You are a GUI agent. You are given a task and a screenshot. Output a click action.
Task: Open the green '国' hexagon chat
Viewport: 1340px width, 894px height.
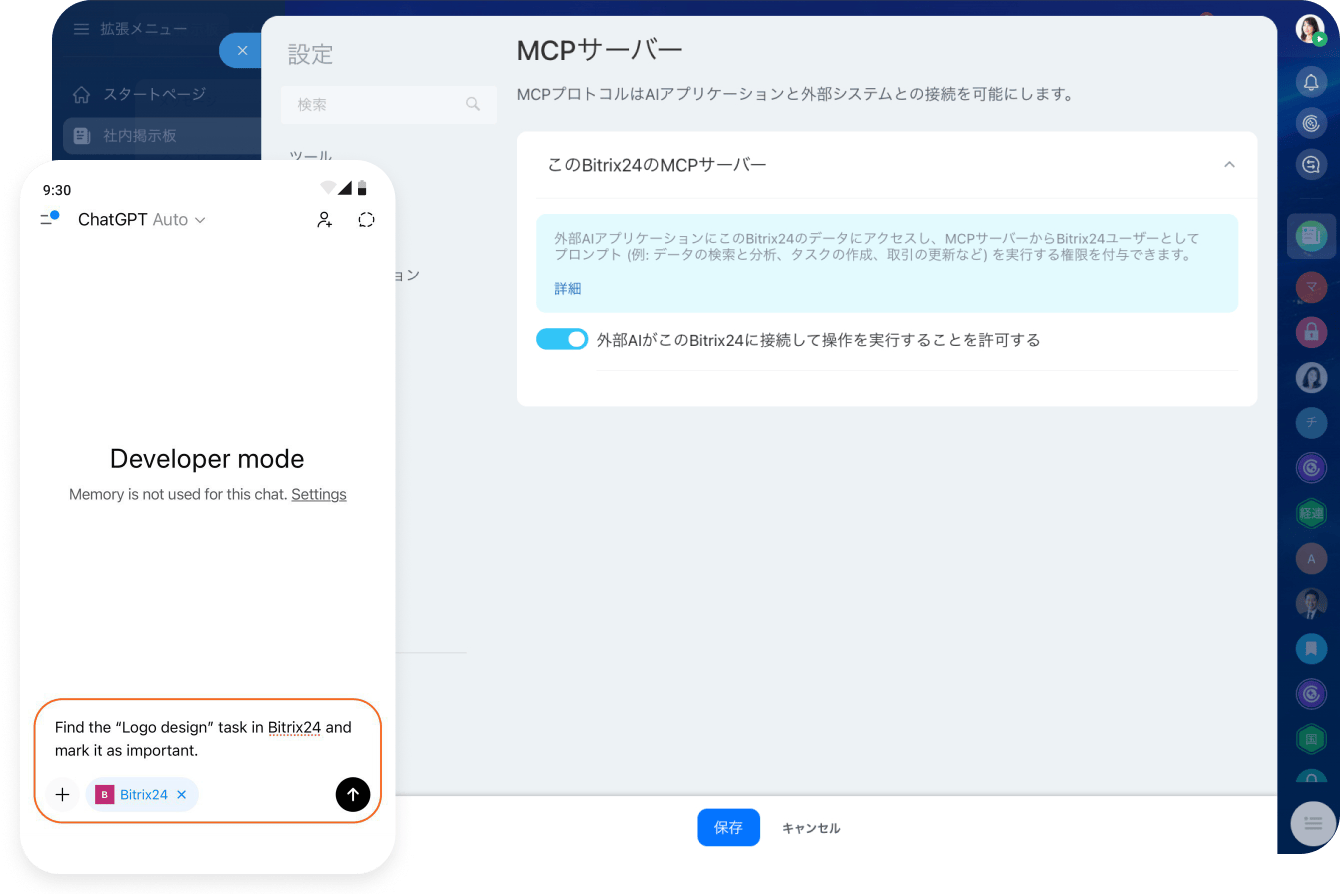1311,739
